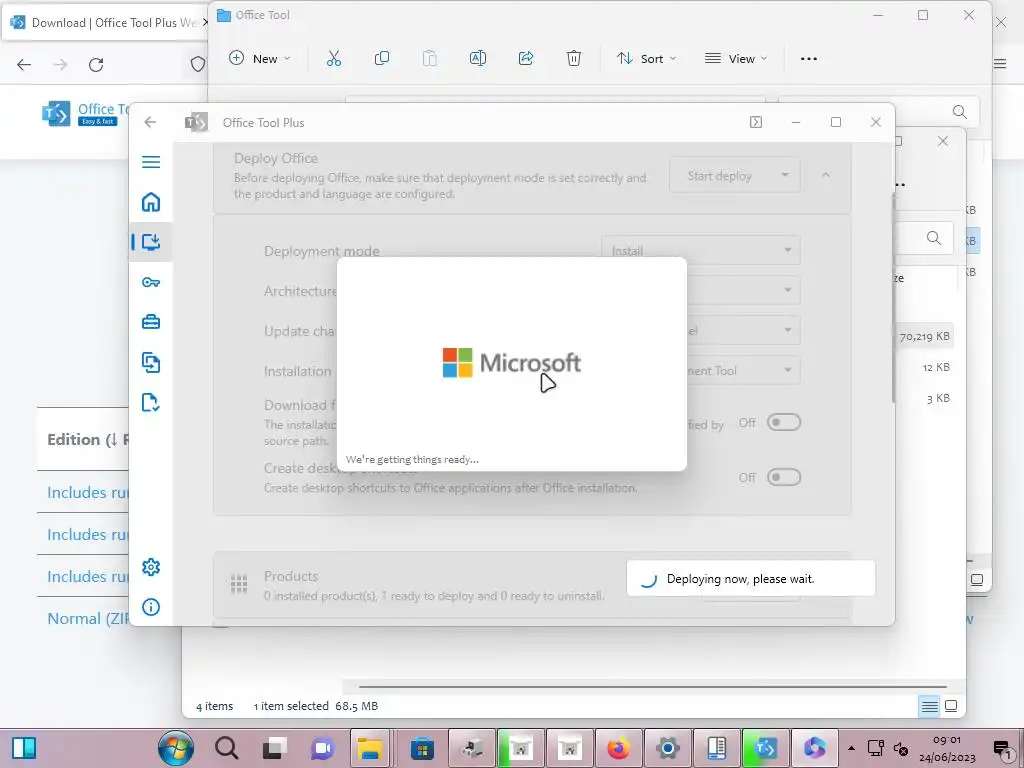Click the muted volume tray icon
The width and height of the screenshot is (1024, 768).
coord(901,748)
